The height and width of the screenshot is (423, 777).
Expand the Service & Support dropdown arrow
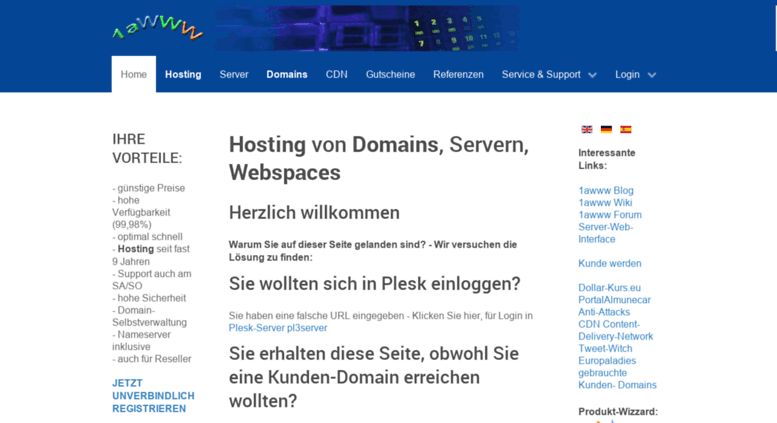pyautogui.click(x=593, y=75)
